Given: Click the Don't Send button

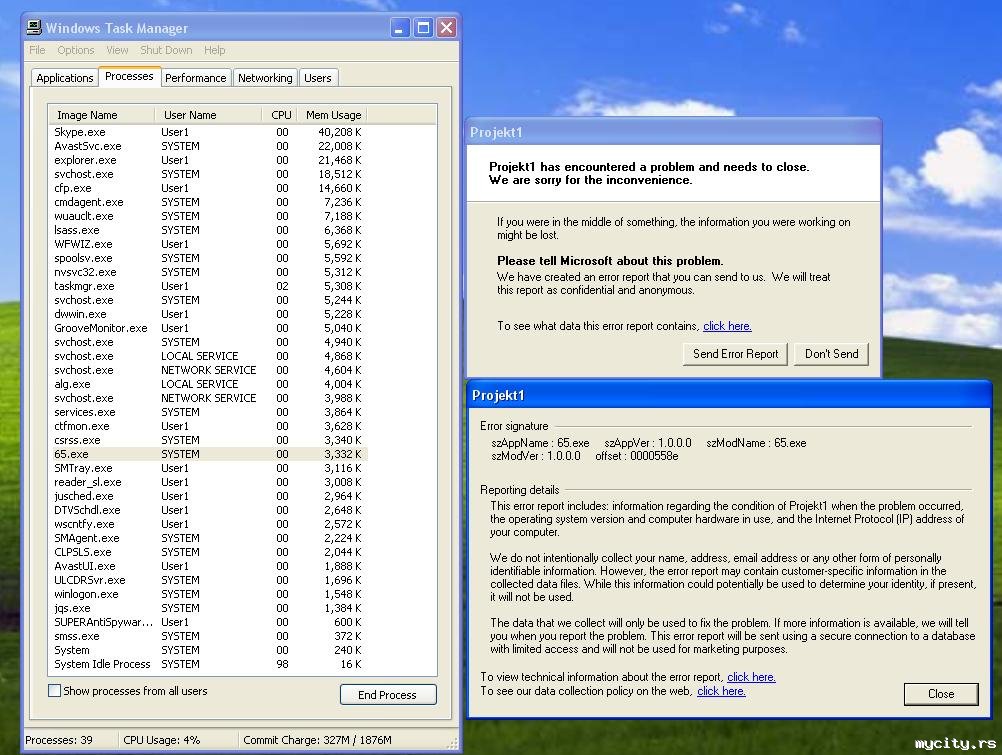Looking at the screenshot, I should (x=831, y=354).
